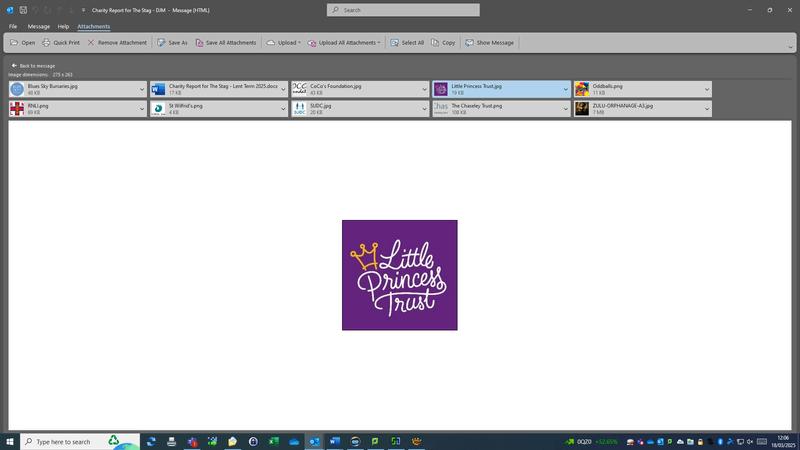The image size is (800, 450).
Task: Open the dropdown arrow for RNLI.png
Action: (x=142, y=109)
